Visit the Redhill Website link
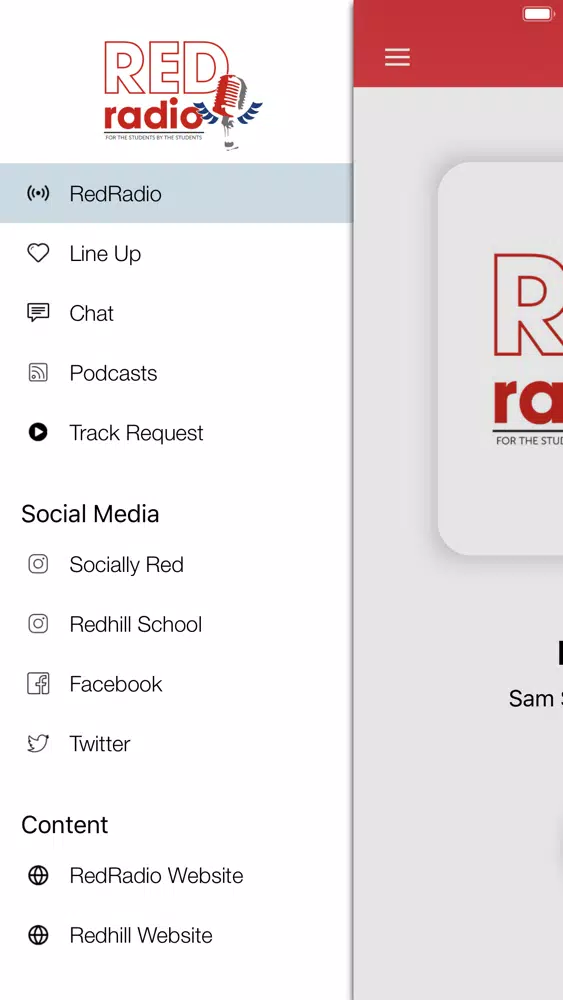 [176, 936]
